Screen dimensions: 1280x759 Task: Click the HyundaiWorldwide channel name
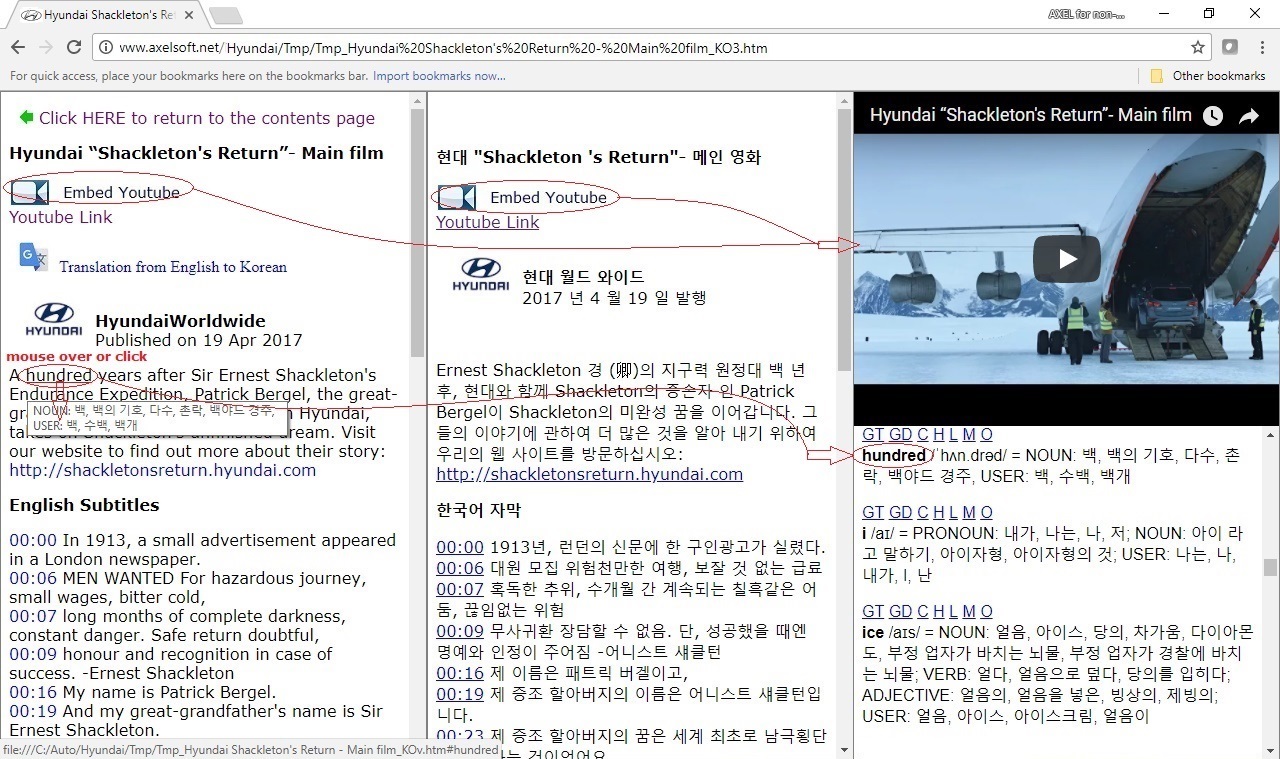tap(180, 321)
